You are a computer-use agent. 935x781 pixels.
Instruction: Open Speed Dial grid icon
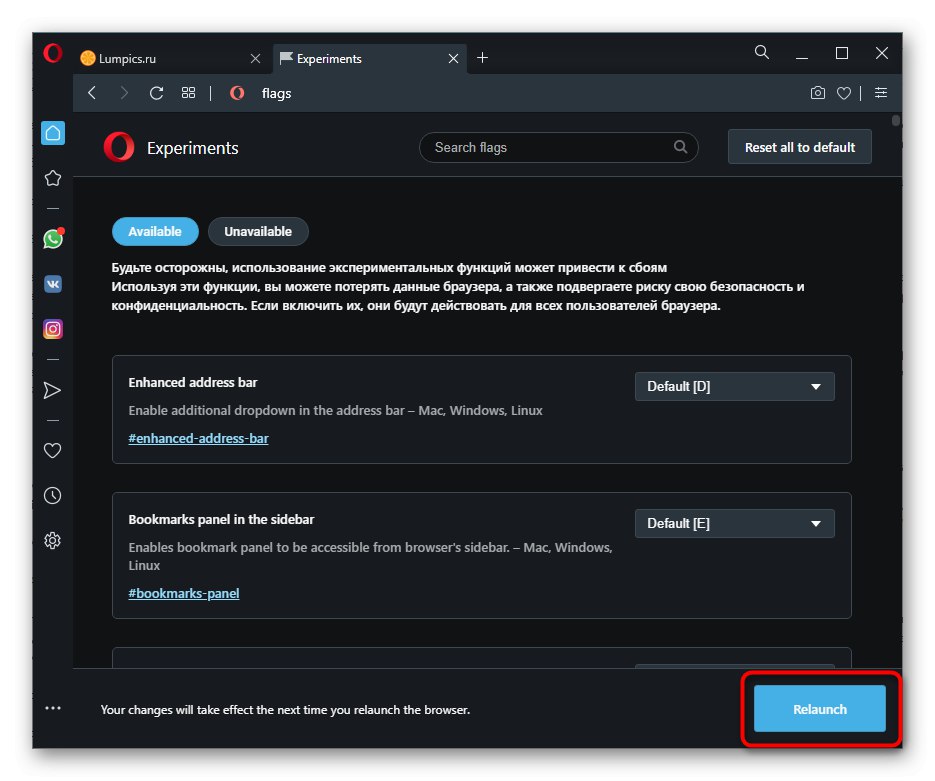tap(188, 93)
